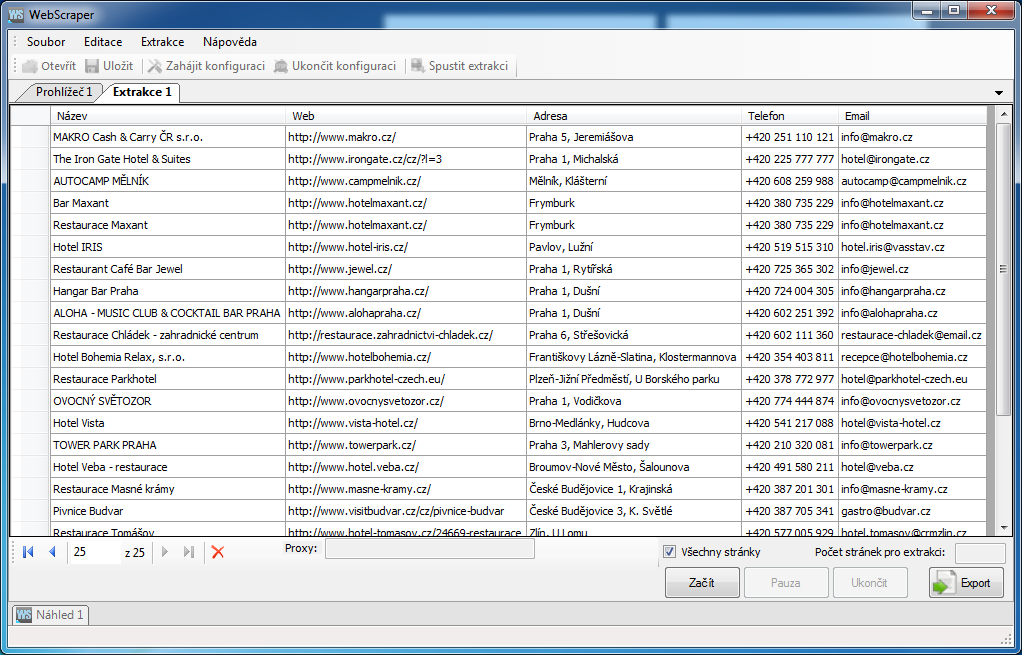1022x655 pixels.
Task: Click the Proxy input field
Action: pyautogui.click(x=430, y=549)
